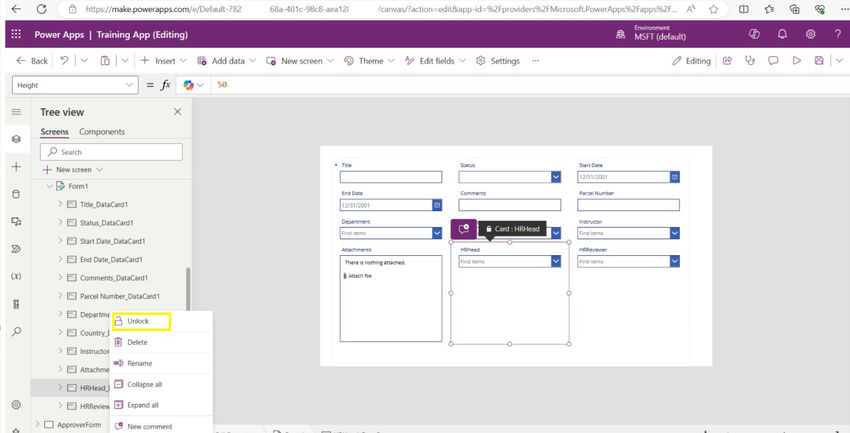
Task: Open the Advanced tools icon in left rail
Action: coord(16,304)
